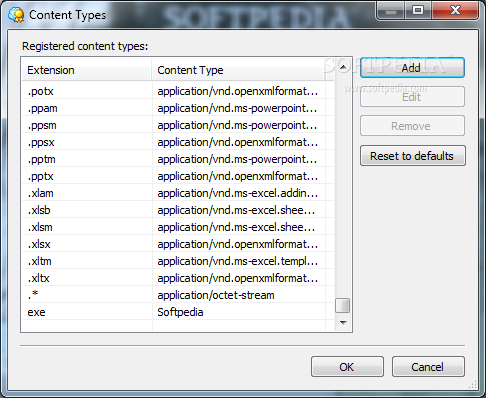Click the Edit button

pos(412,97)
